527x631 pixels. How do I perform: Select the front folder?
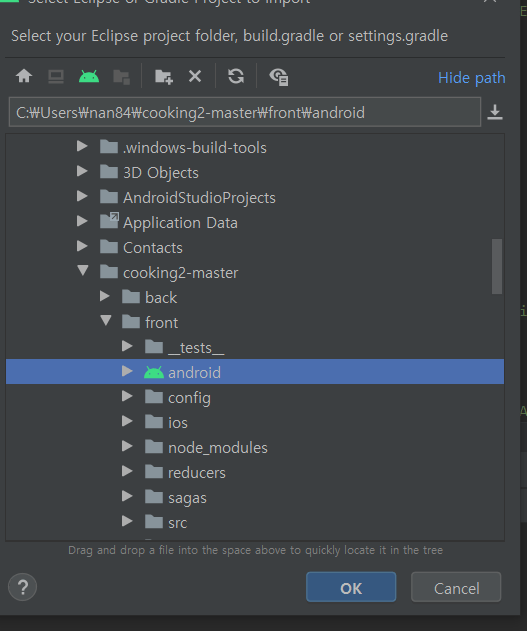[255, 322]
